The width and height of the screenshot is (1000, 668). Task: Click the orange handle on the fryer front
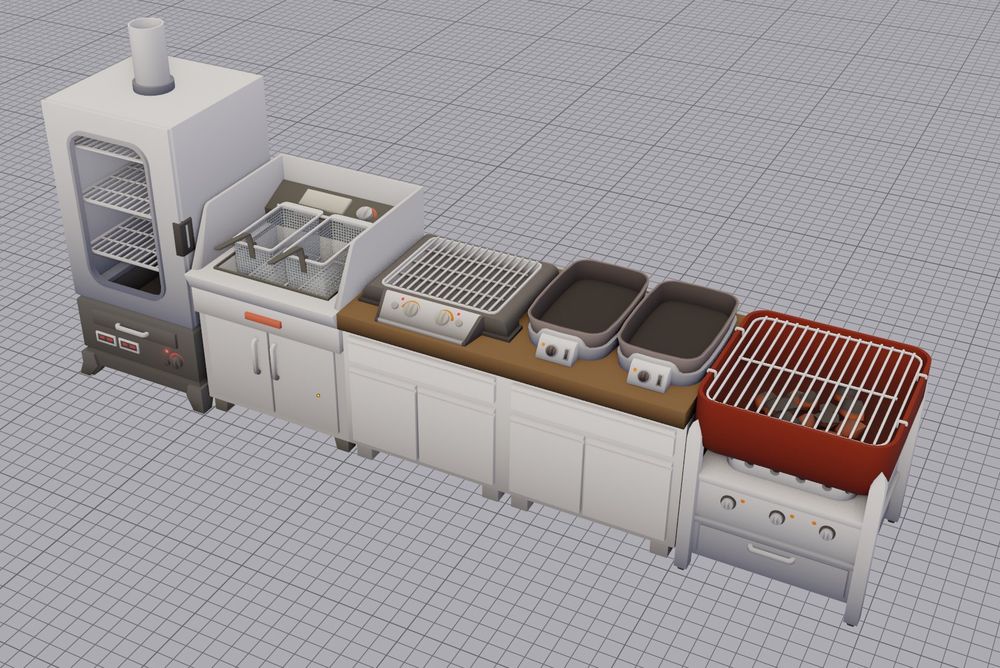click(263, 320)
